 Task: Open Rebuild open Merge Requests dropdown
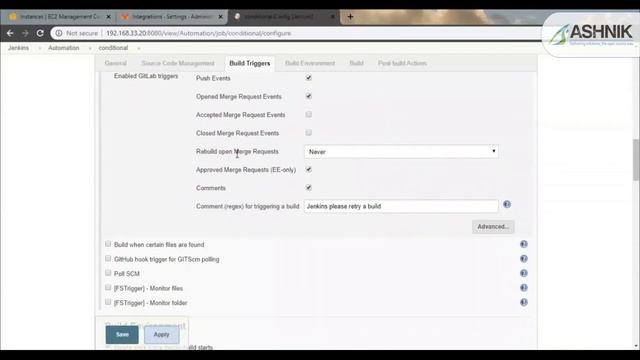[x=401, y=151]
